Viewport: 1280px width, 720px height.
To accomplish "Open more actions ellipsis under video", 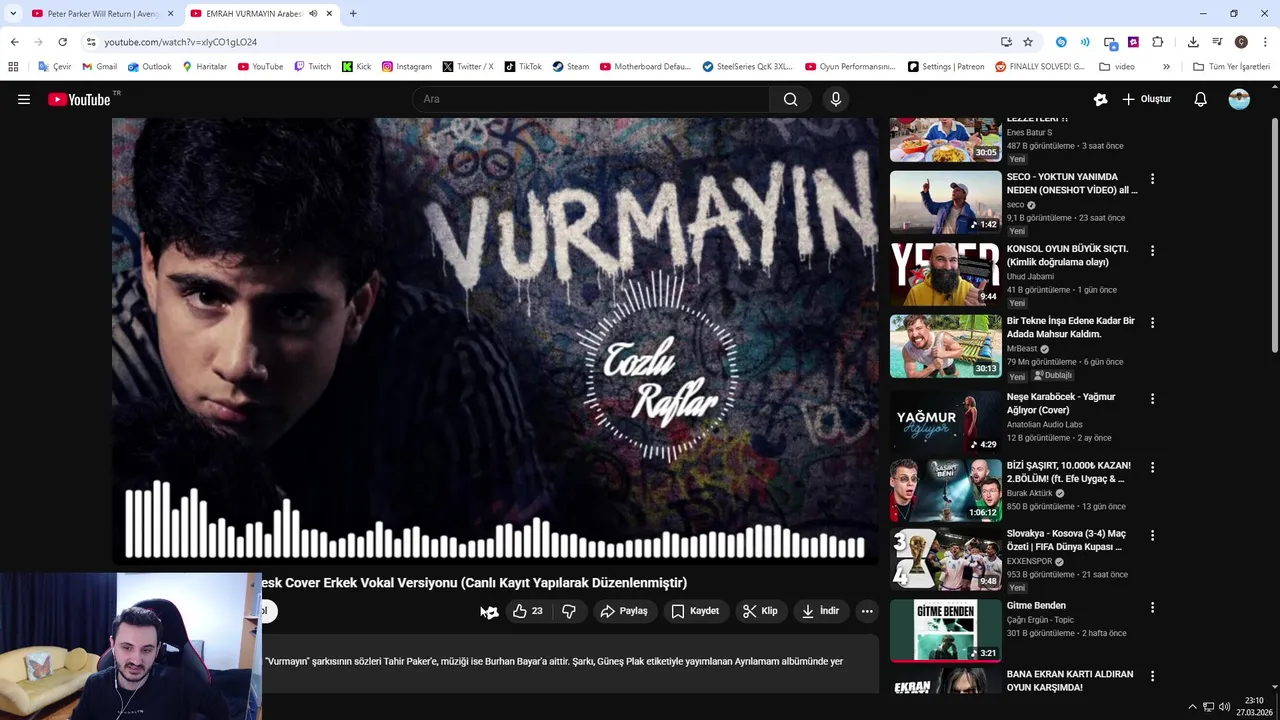I will click(867, 611).
